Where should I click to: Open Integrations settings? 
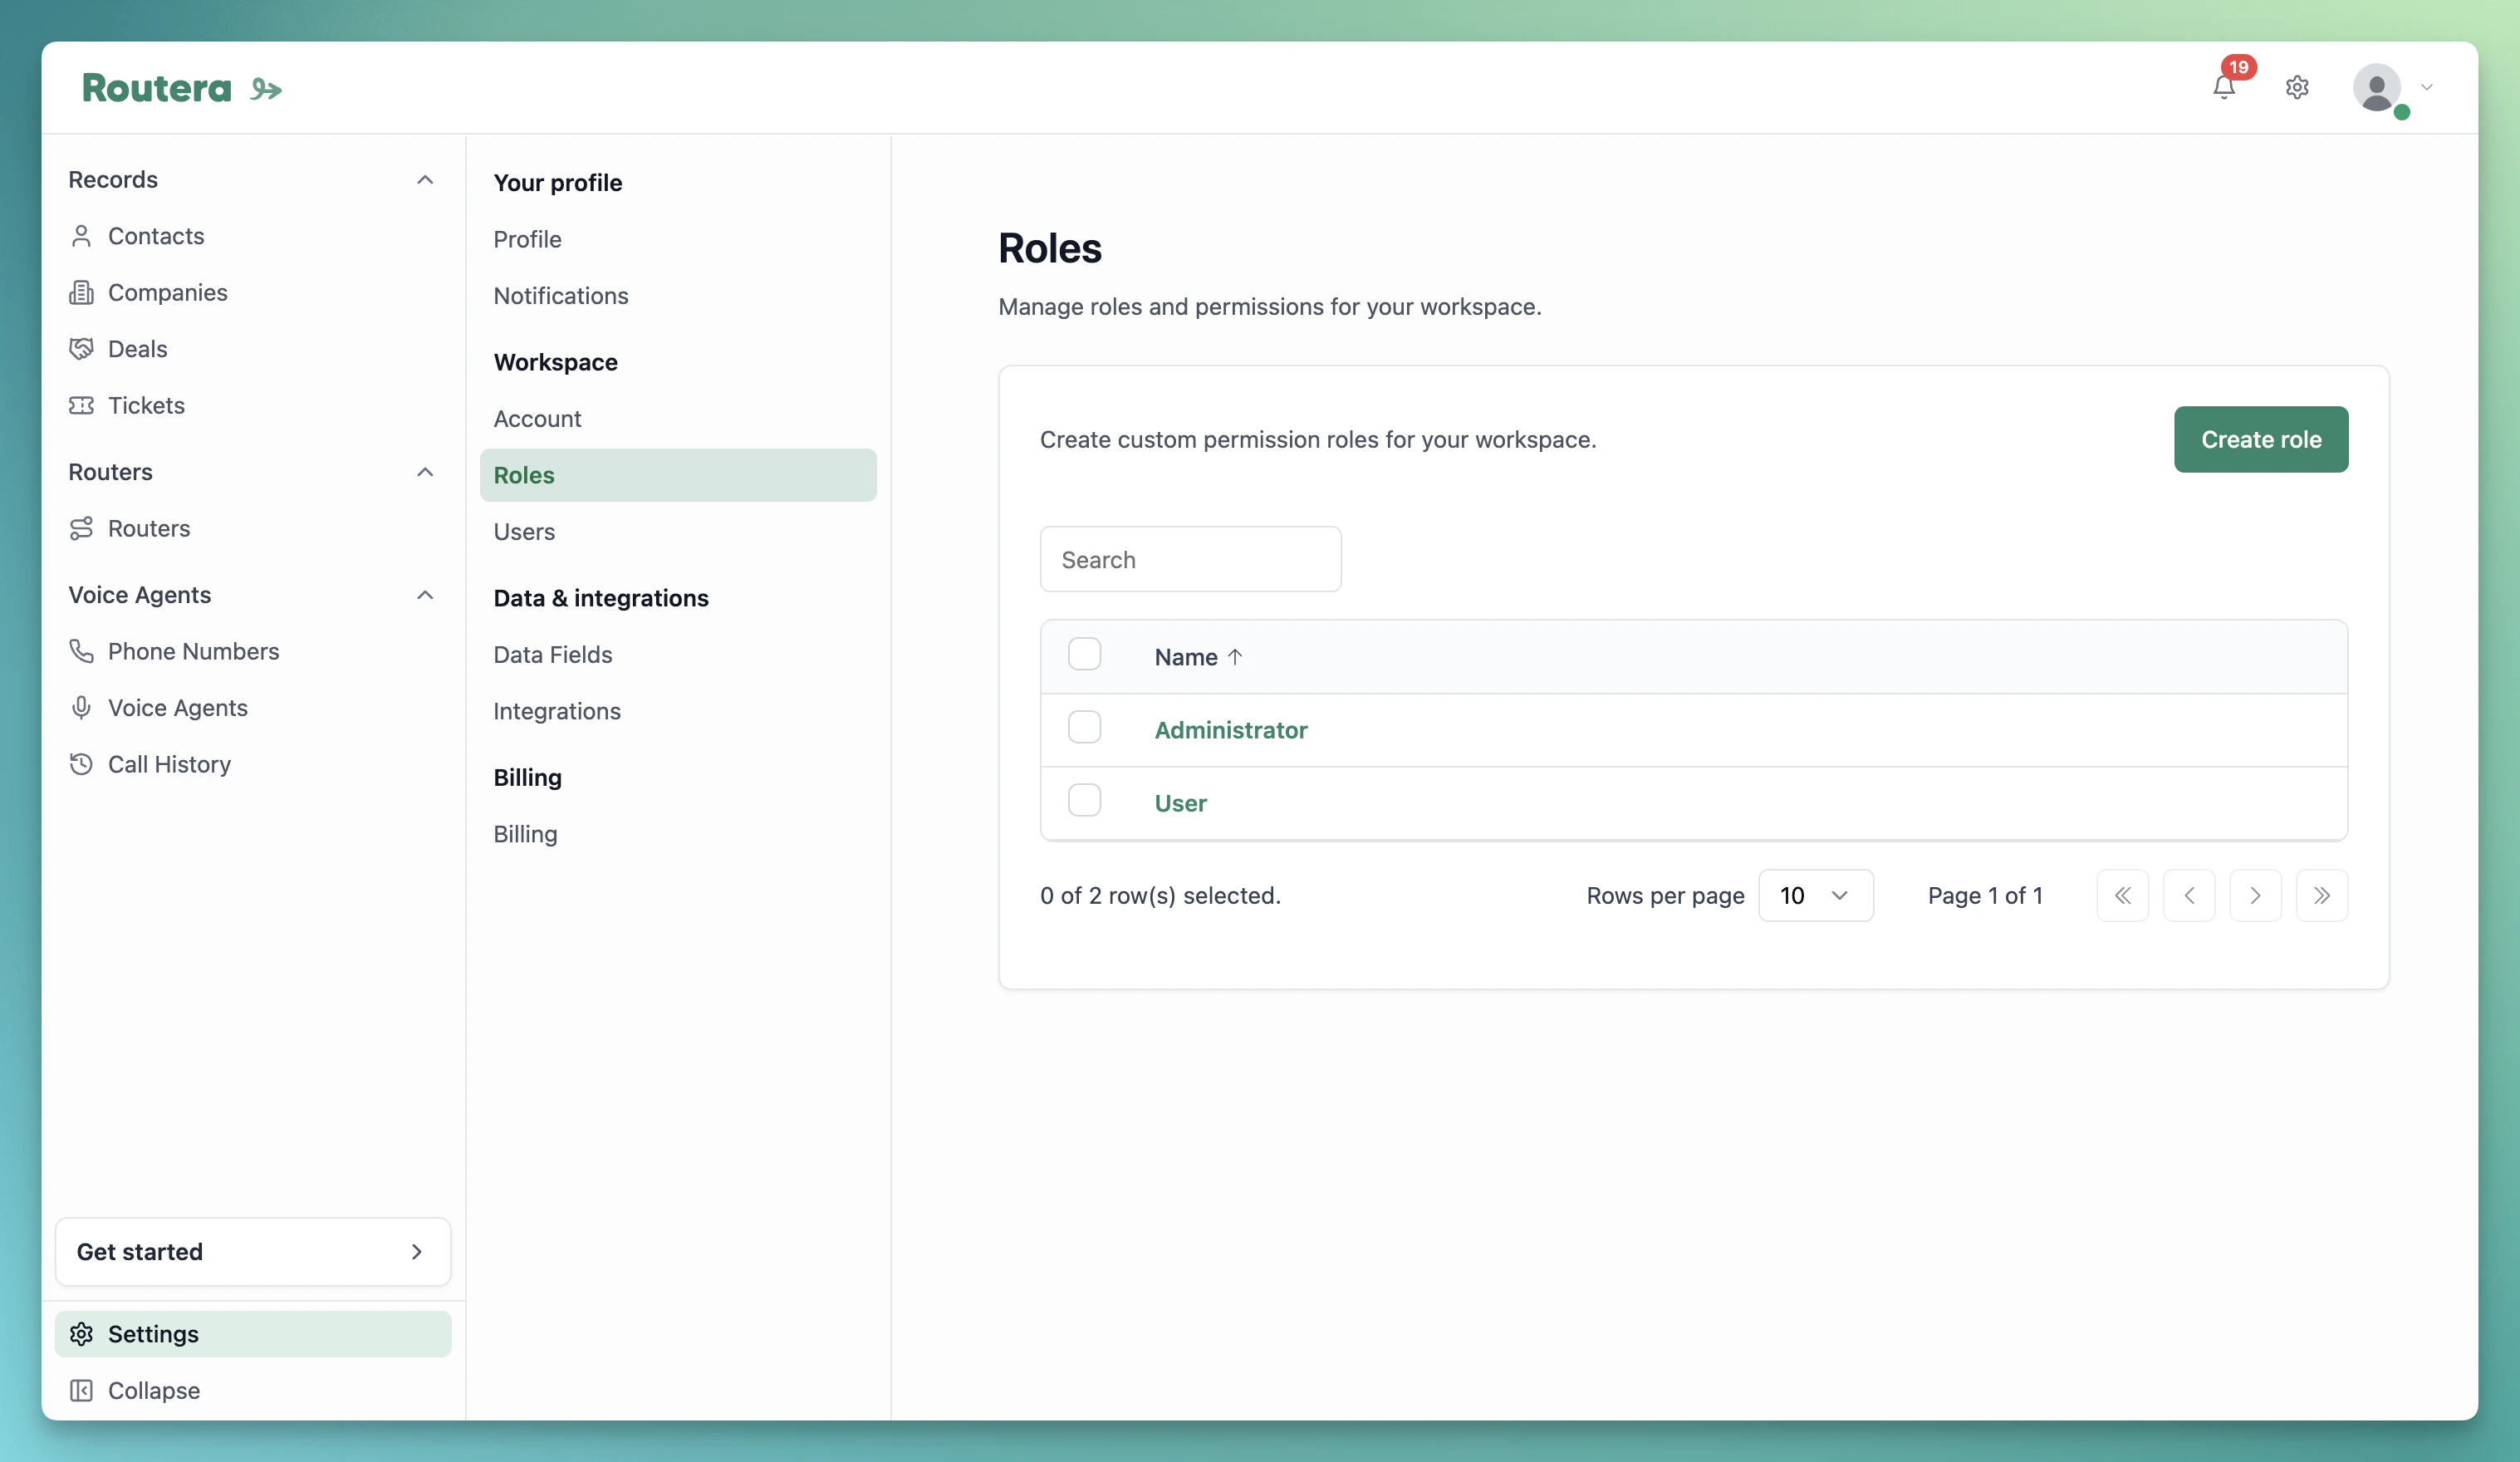557,711
